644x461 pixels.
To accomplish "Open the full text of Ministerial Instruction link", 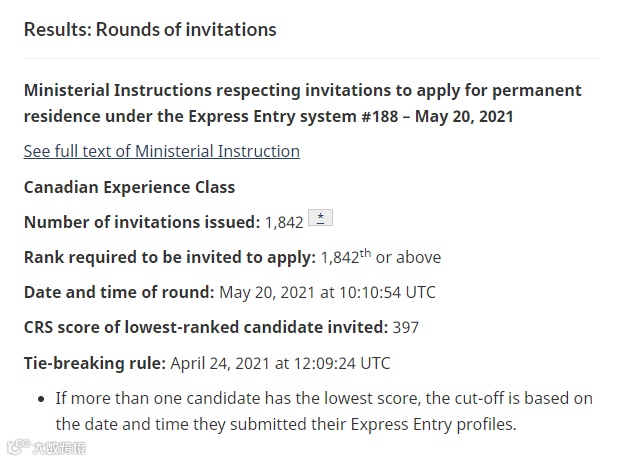I will click(162, 151).
